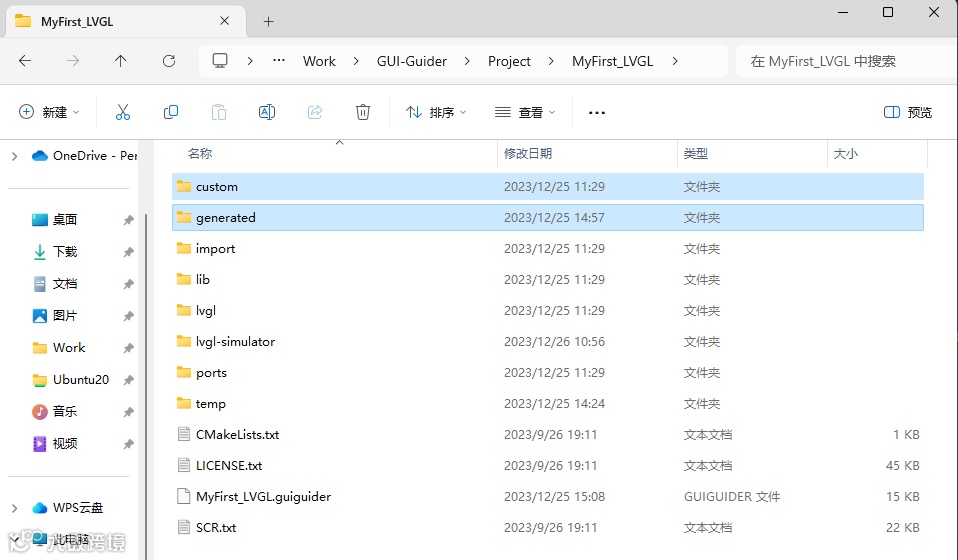Sort by 大小 column header

[846, 153]
